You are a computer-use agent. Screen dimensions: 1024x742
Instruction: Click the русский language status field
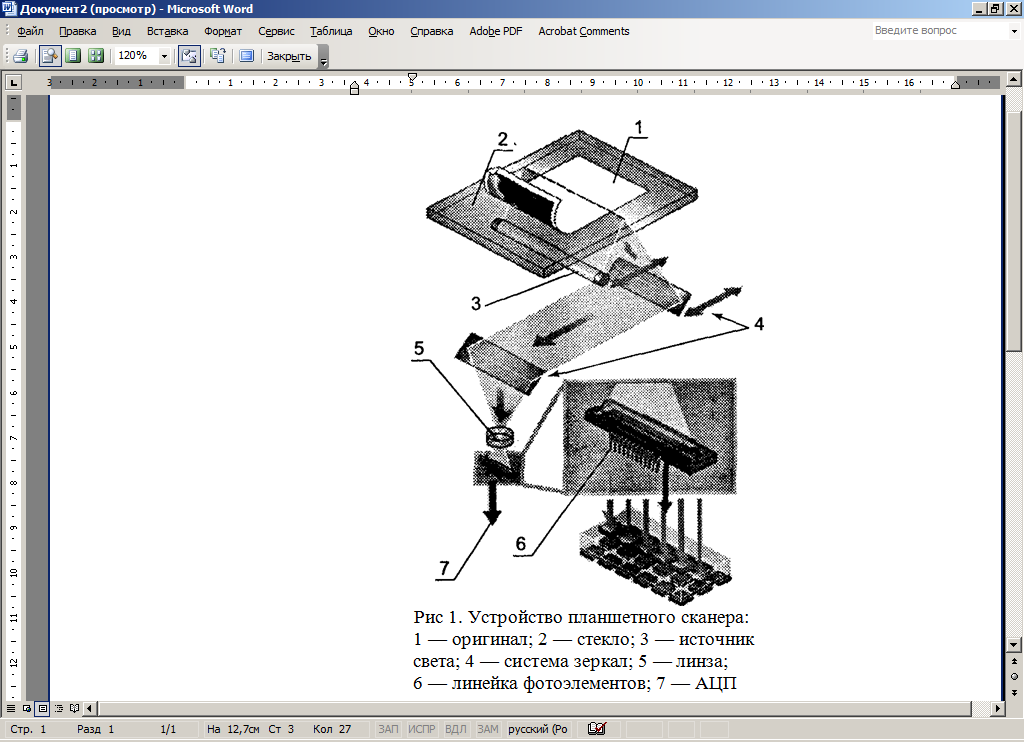pos(538,729)
